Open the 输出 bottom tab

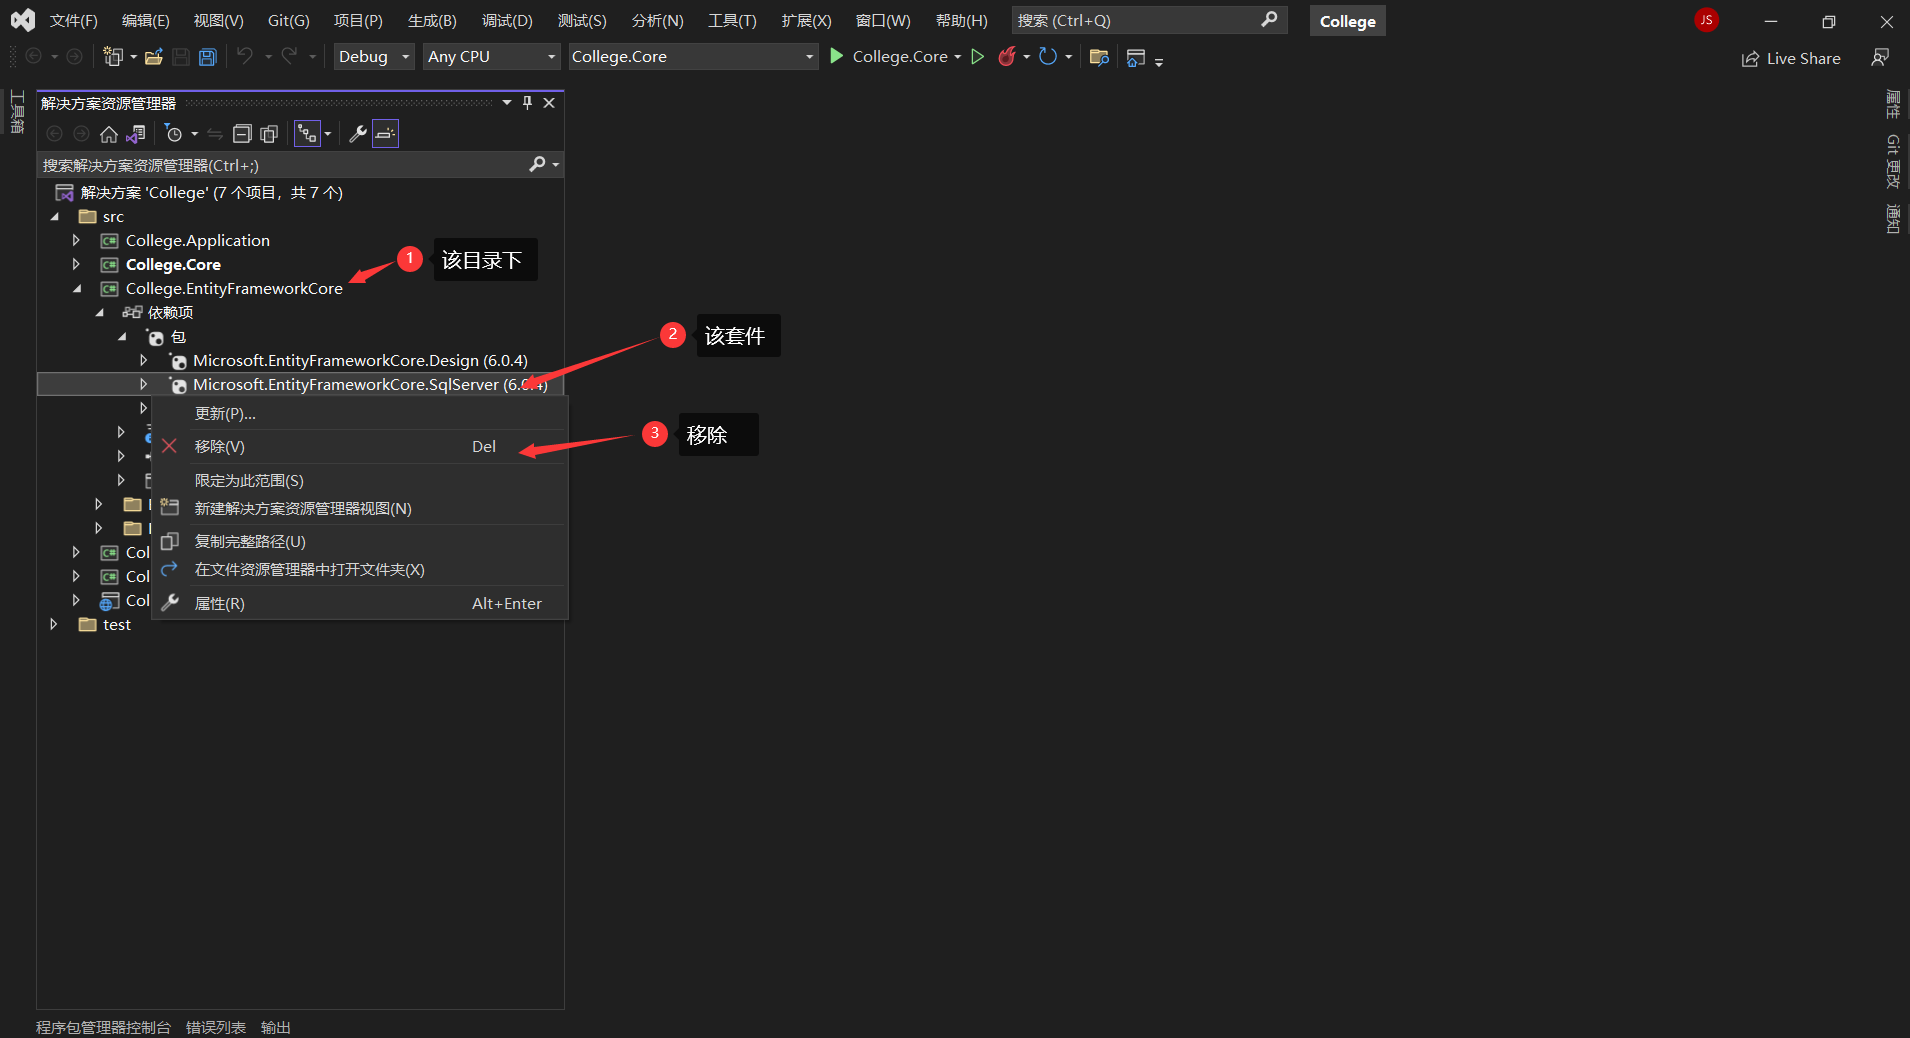tap(276, 1027)
